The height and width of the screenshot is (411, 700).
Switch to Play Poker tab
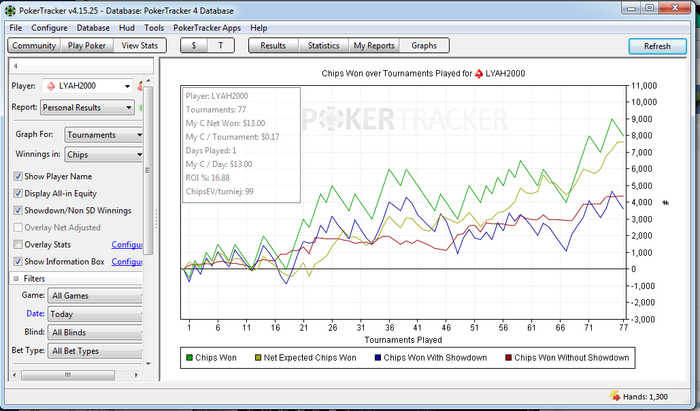87,46
